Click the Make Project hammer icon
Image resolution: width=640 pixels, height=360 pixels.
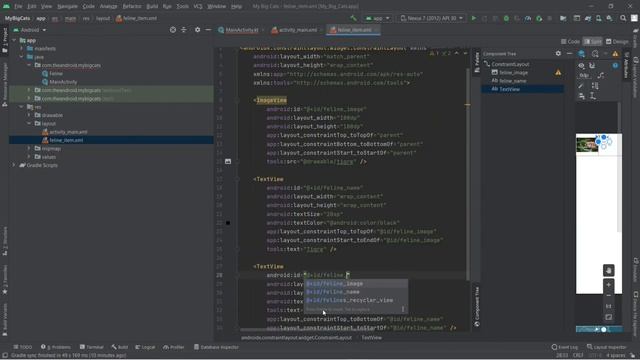tap(353, 18)
